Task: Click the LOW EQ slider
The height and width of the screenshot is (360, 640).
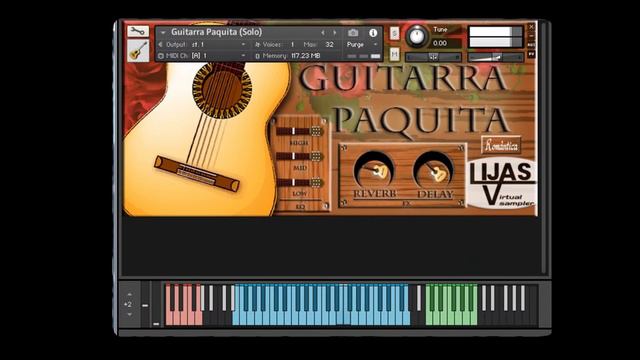Action: pyautogui.click(x=300, y=182)
